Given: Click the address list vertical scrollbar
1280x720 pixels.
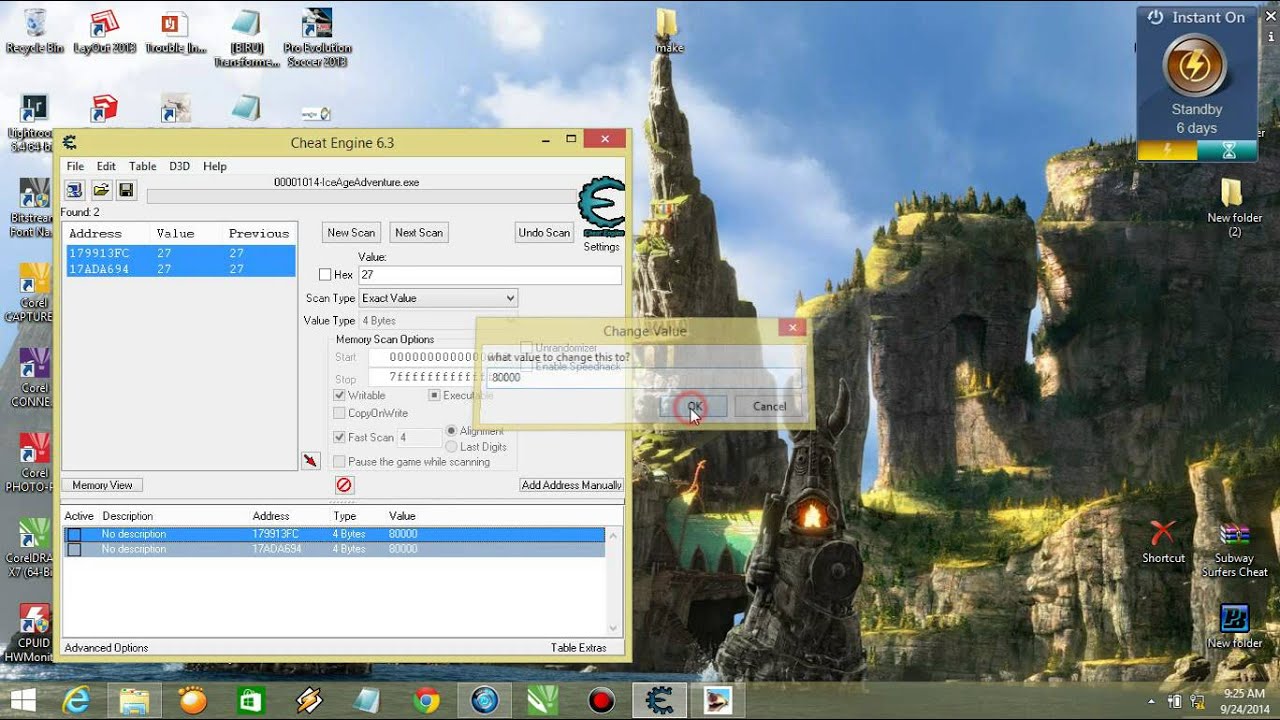Looking at the screenshot, I should (x=614, y=580).
